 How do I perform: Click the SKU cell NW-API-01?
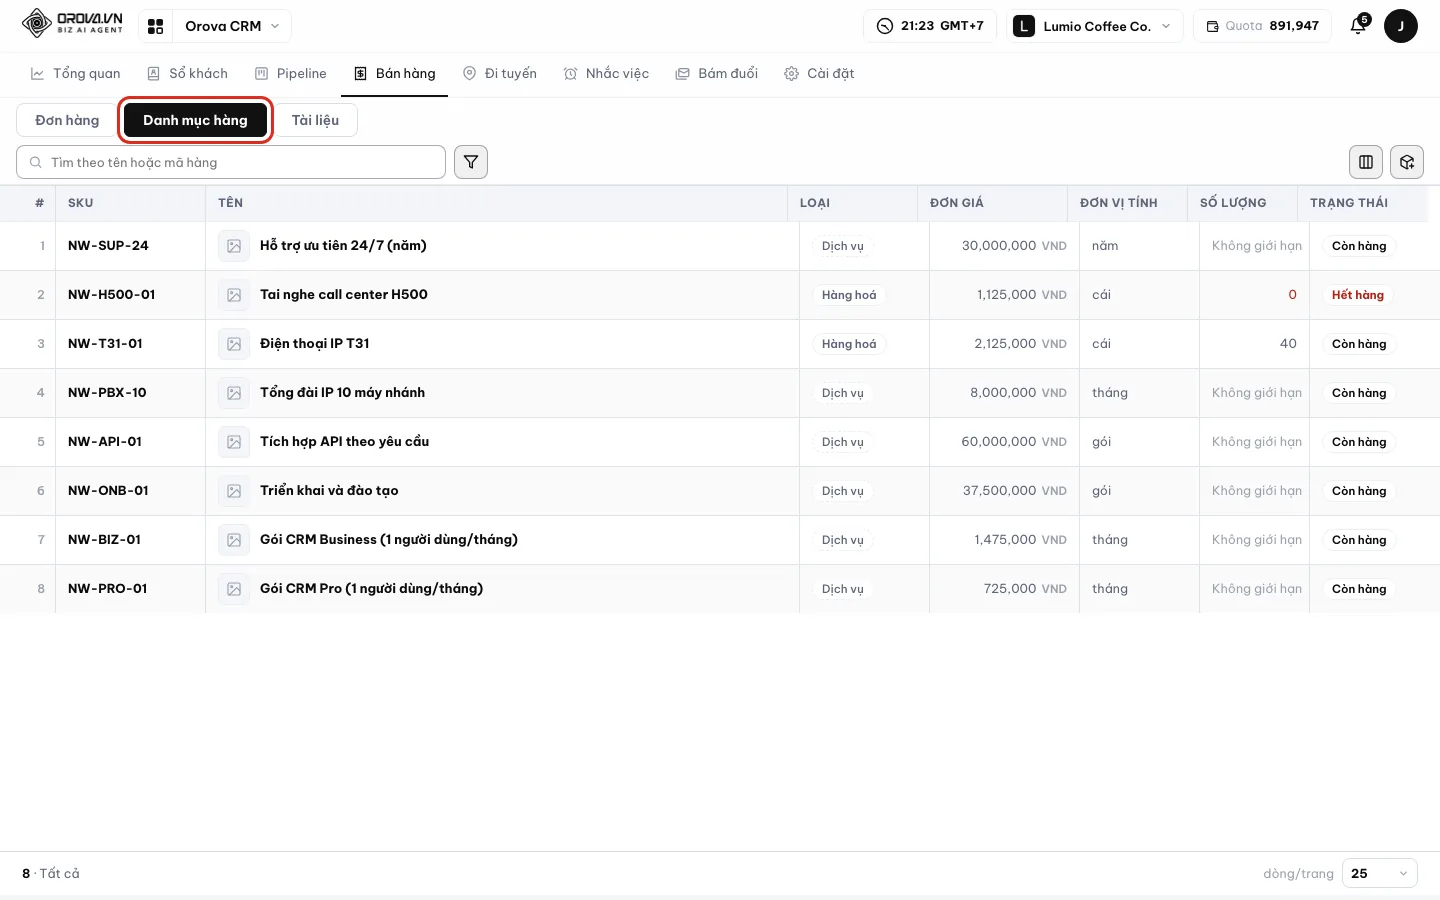105,442
